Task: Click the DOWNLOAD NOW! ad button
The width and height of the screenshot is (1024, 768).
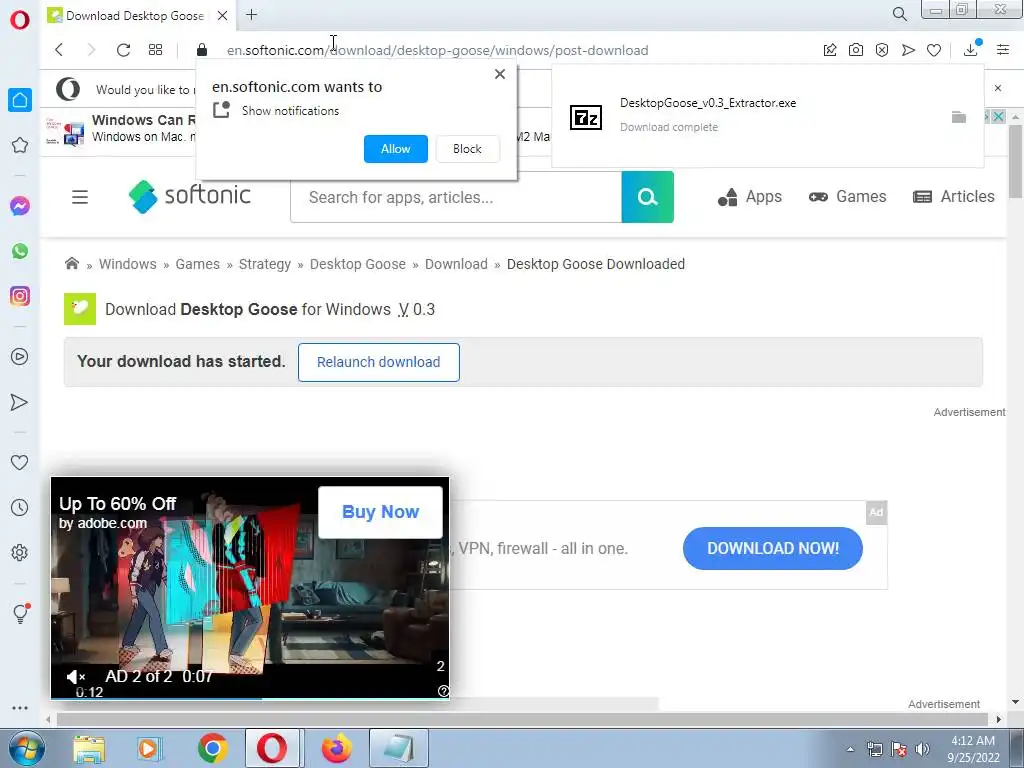Action: tap(773, 548)
